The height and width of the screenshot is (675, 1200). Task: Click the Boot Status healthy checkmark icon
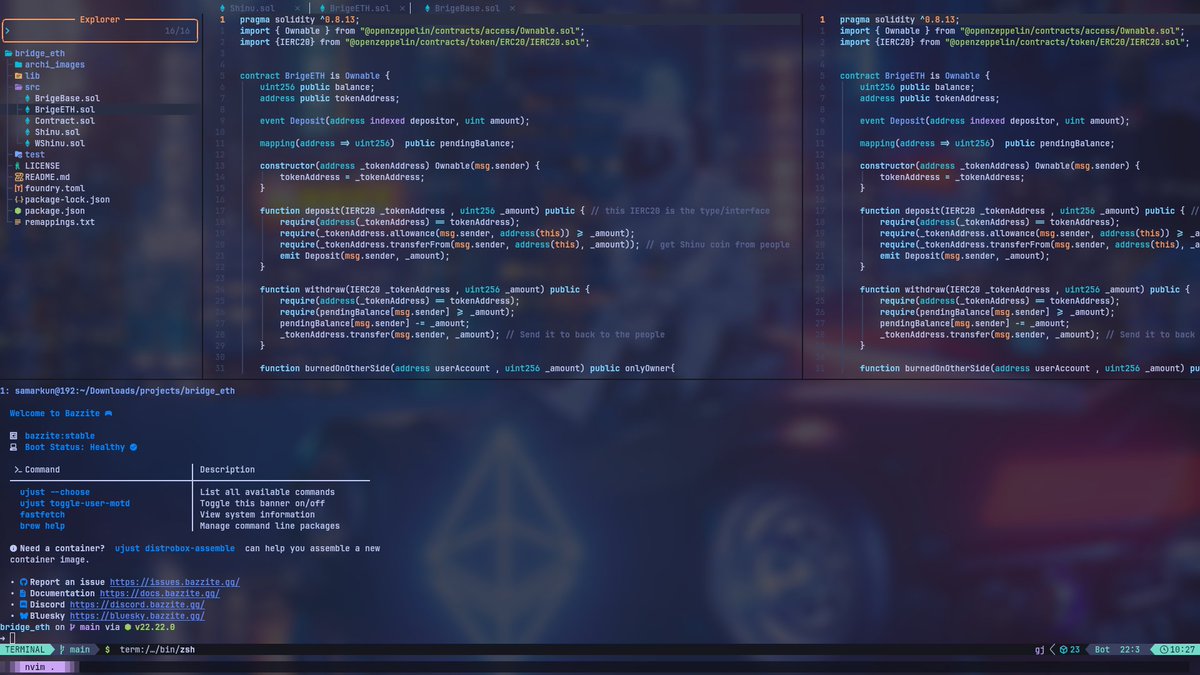coord(133,447)
